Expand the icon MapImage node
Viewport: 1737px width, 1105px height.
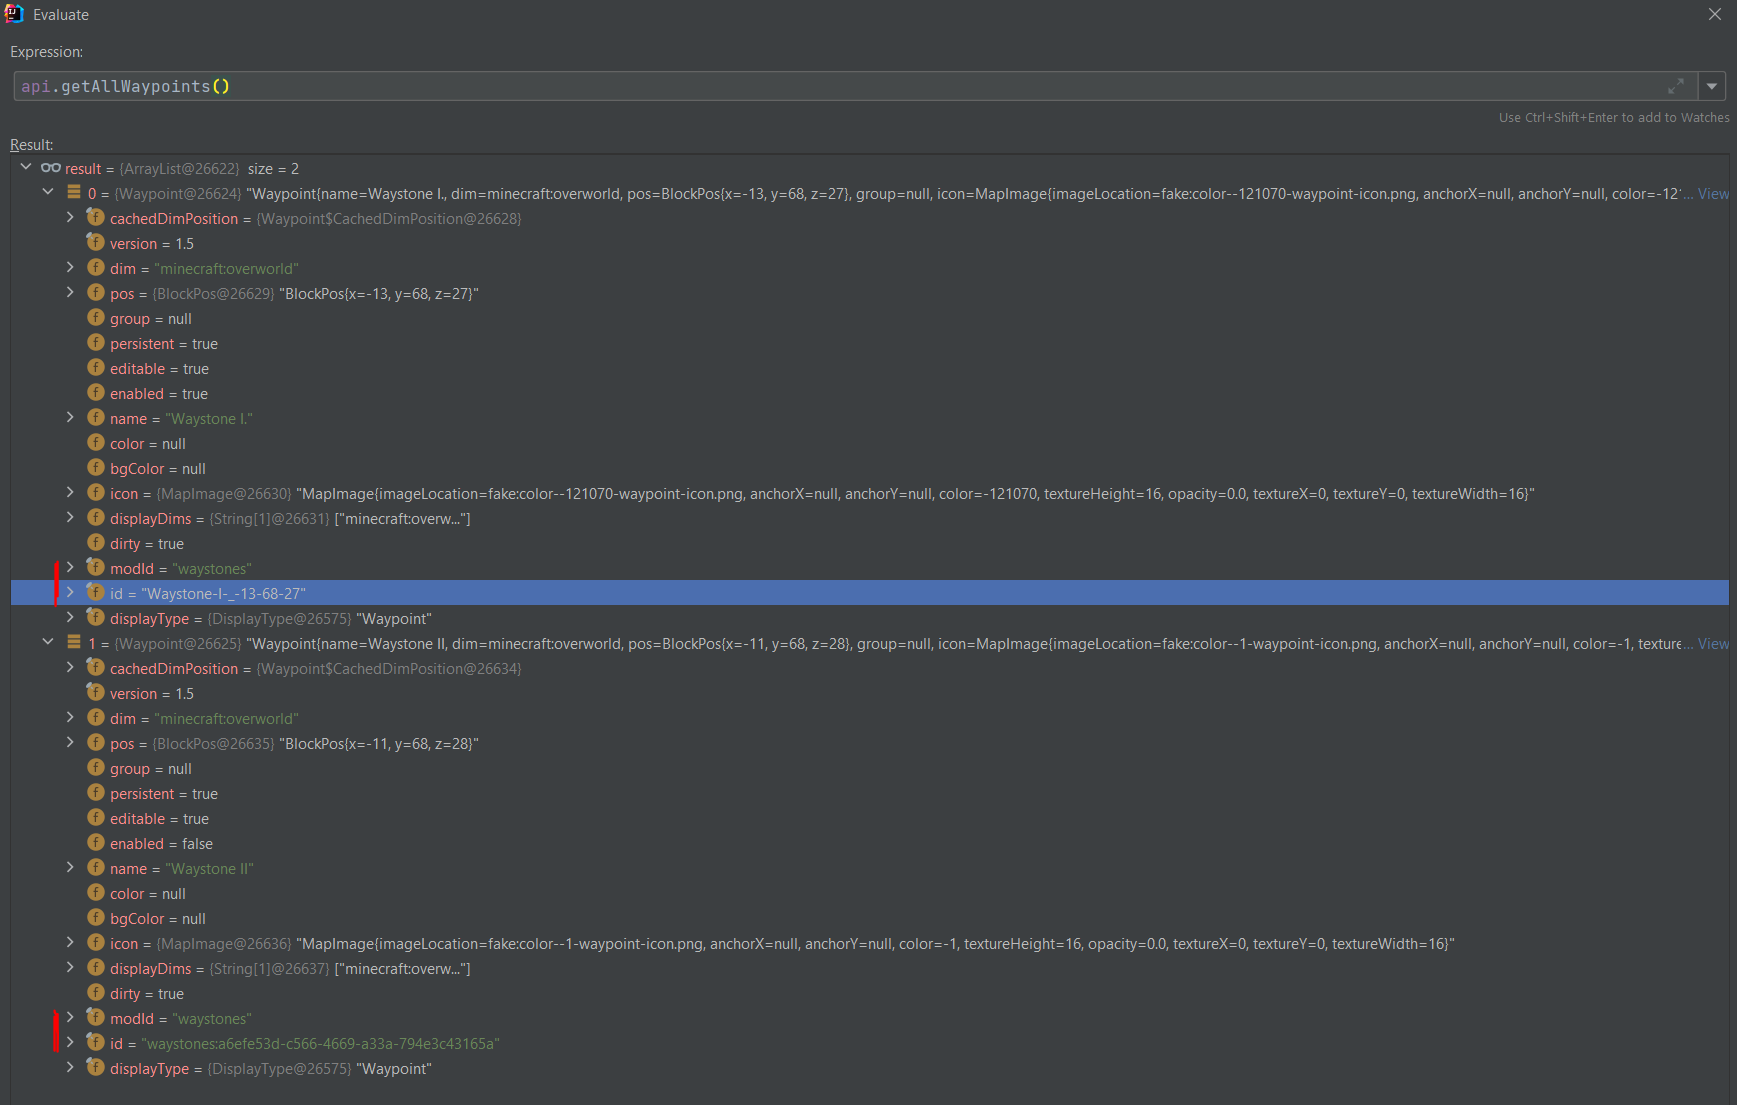click(x=69, y=492)
